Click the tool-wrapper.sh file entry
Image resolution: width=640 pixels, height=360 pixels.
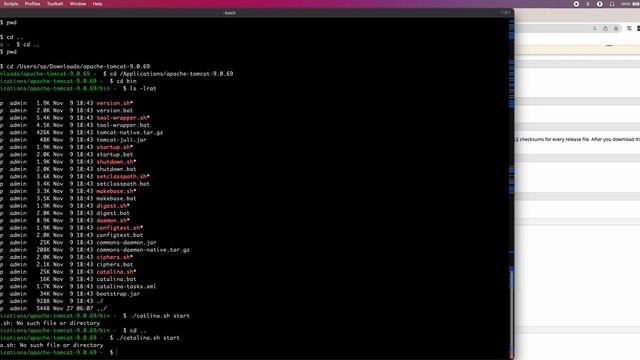pyautogui.click(x=123, y=118)
